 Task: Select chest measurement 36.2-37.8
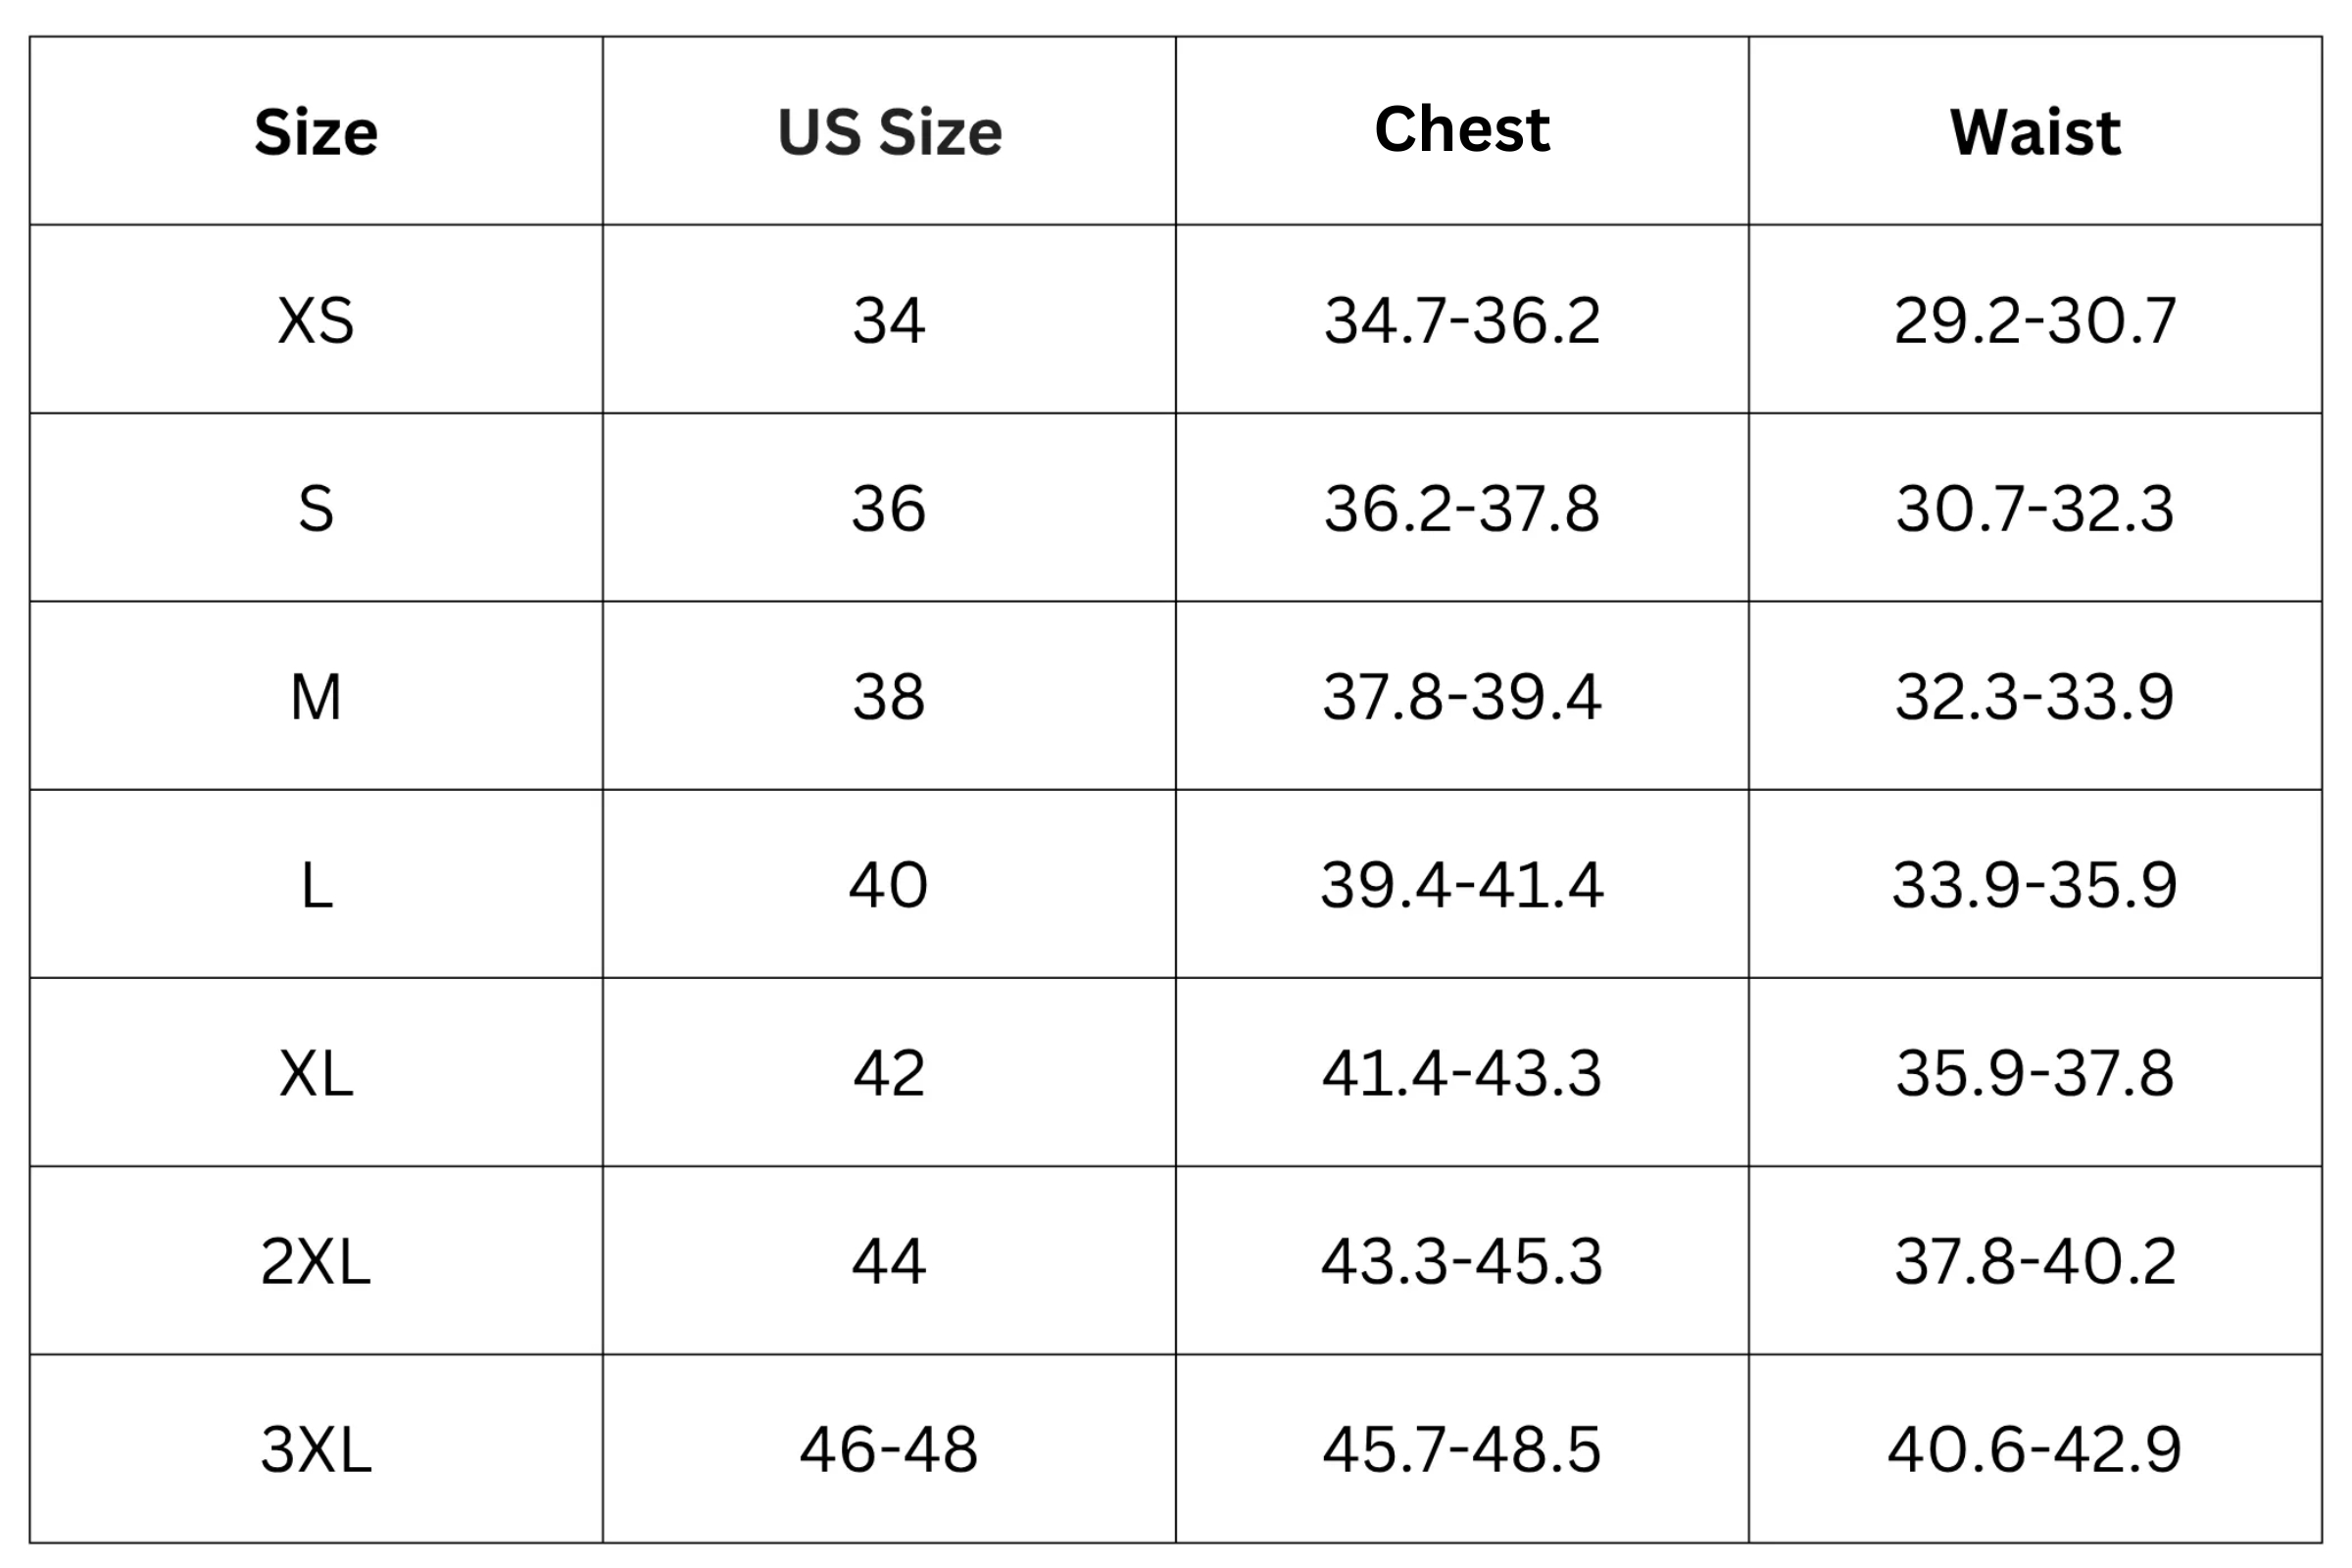coord(1462,509)
